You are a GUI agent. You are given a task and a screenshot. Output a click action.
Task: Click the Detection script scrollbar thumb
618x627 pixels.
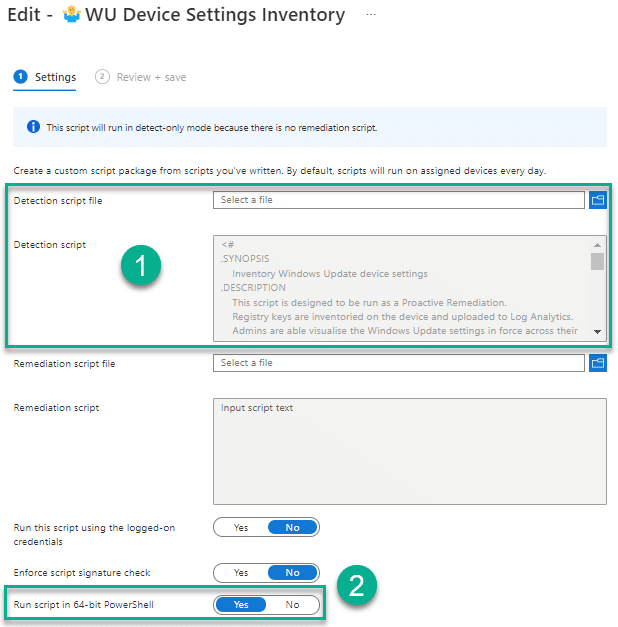pos(597,262)
